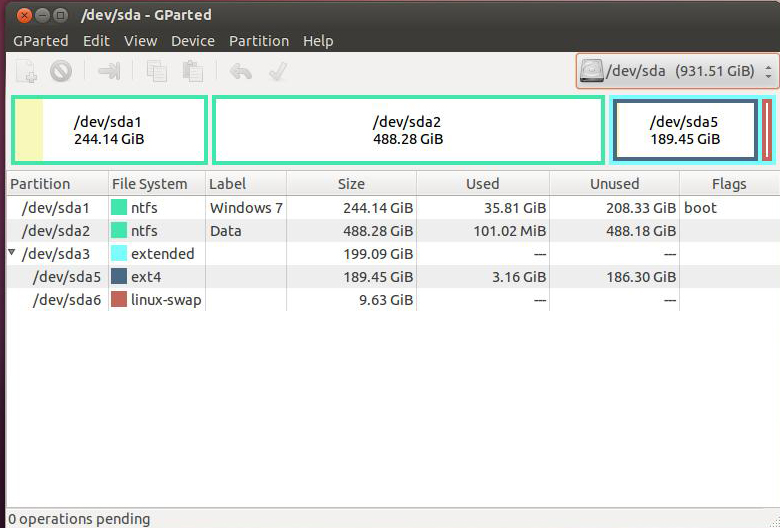The image size is (780, 528).
Task: Click the Undo last operation icon
Action: coord(241,71)
